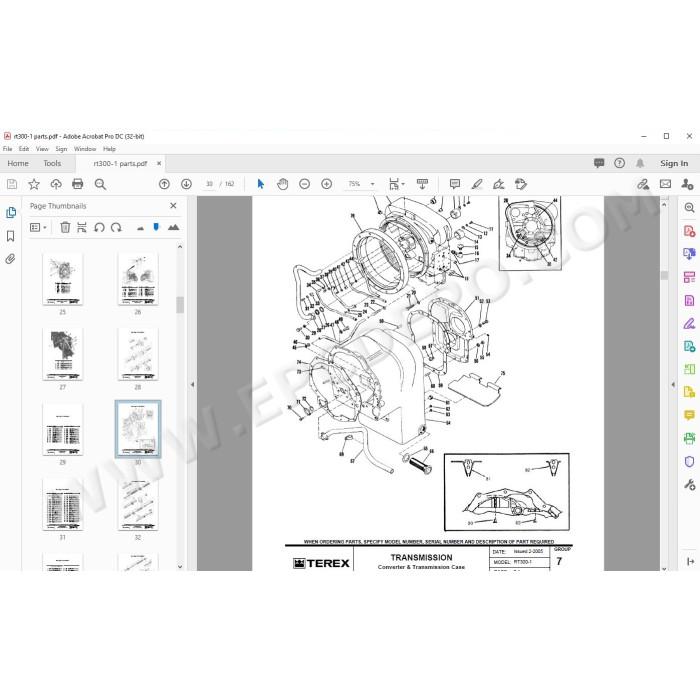Open the Edit menu
The width and height of the screenshot is (700, 700).
point(24,149)
